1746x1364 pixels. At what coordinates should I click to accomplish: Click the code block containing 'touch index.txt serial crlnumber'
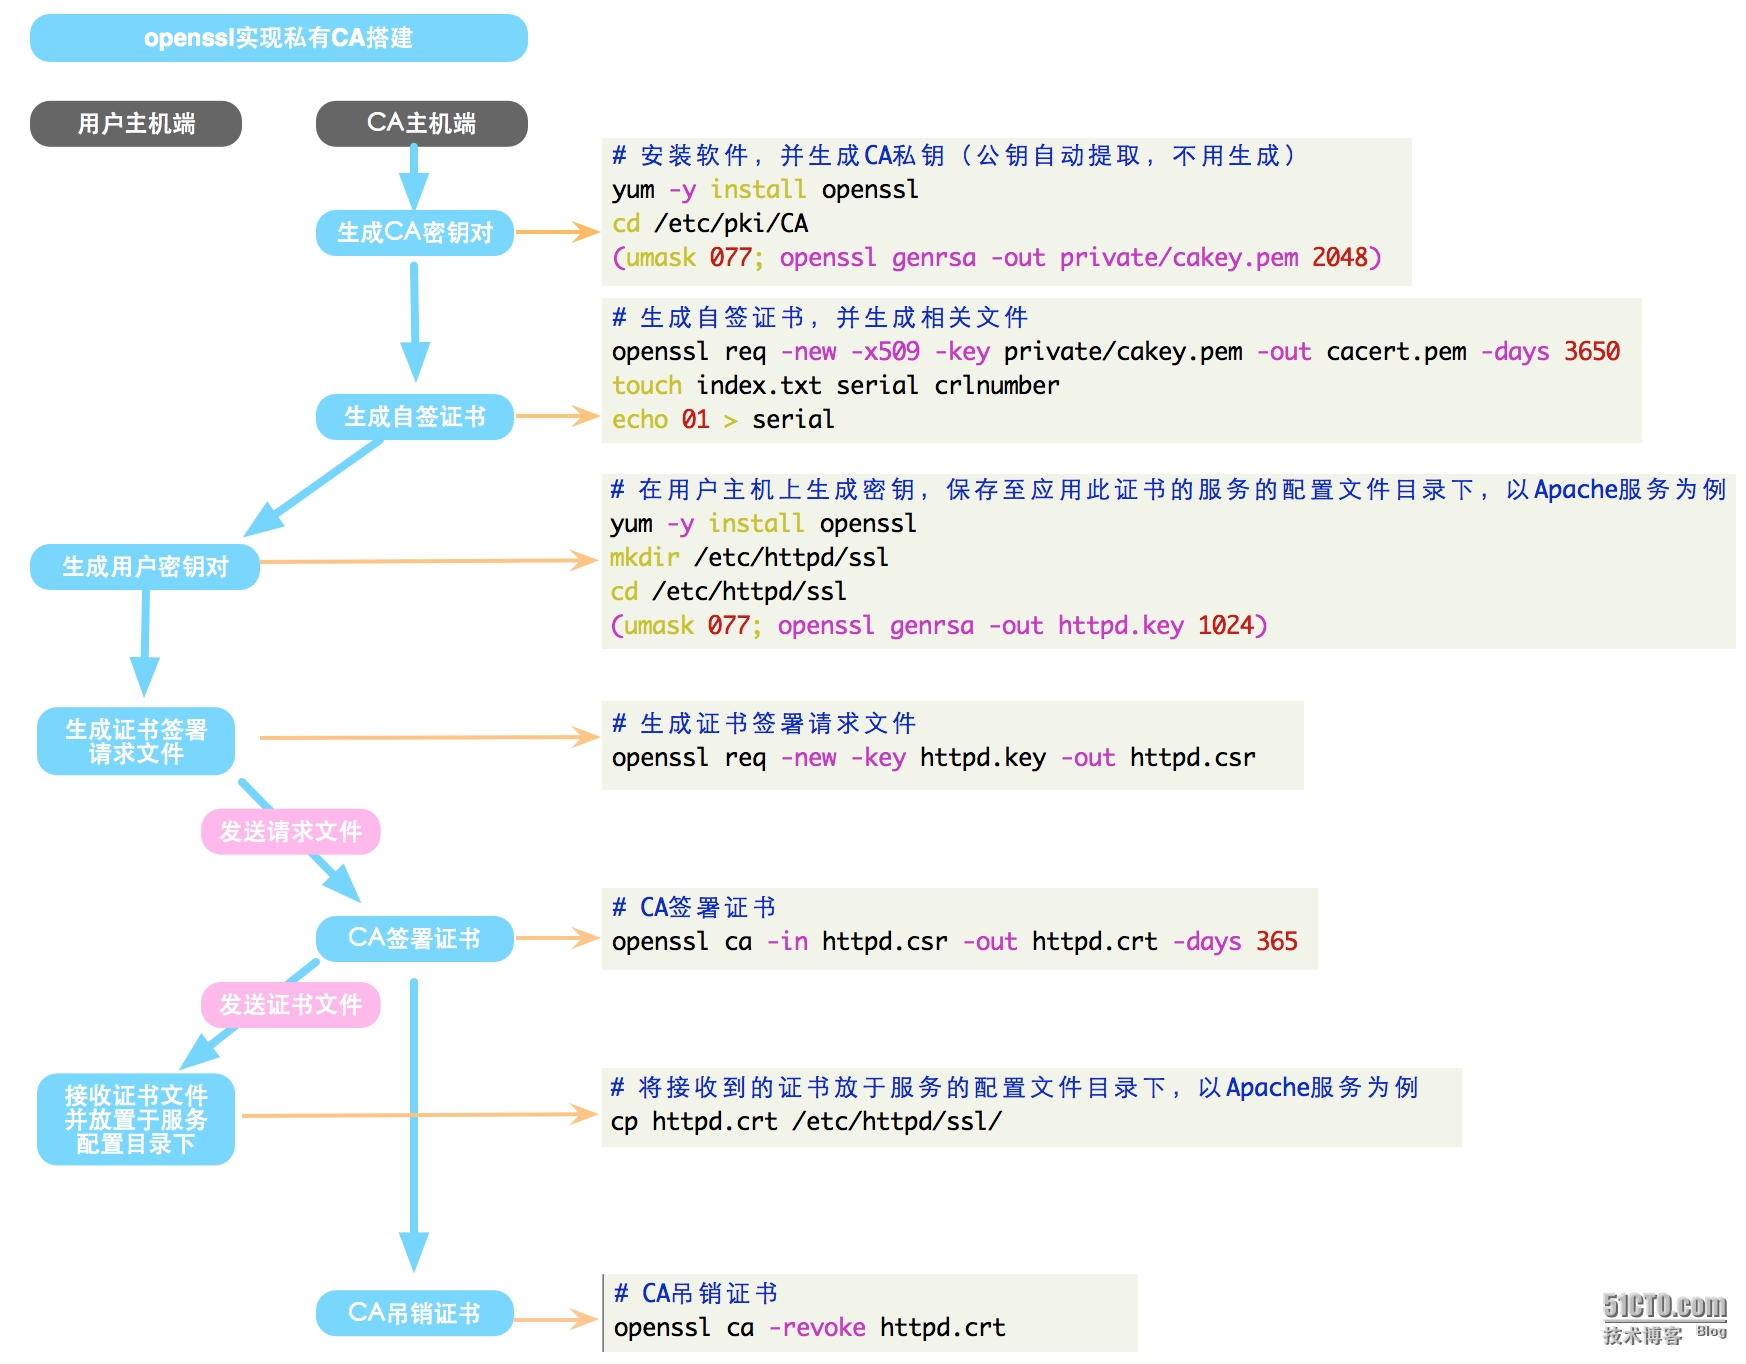point(1122,370)
